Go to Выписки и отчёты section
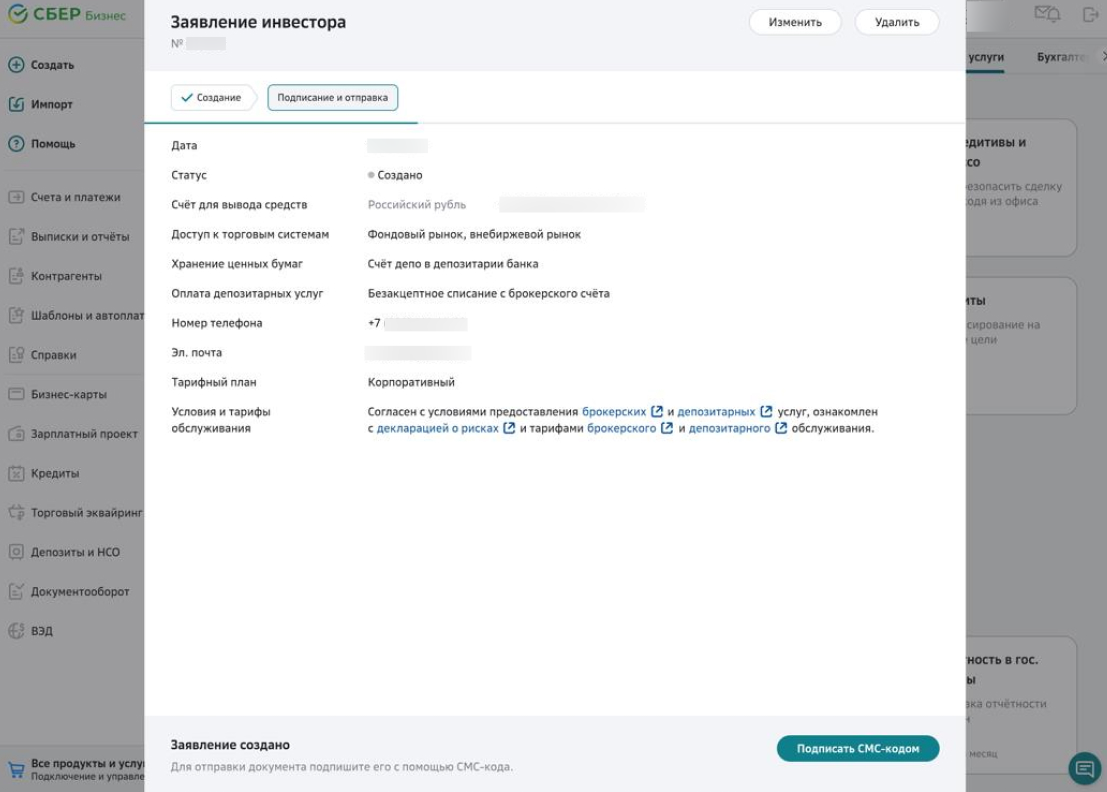The image size is (1107, 792). [79, 237]
